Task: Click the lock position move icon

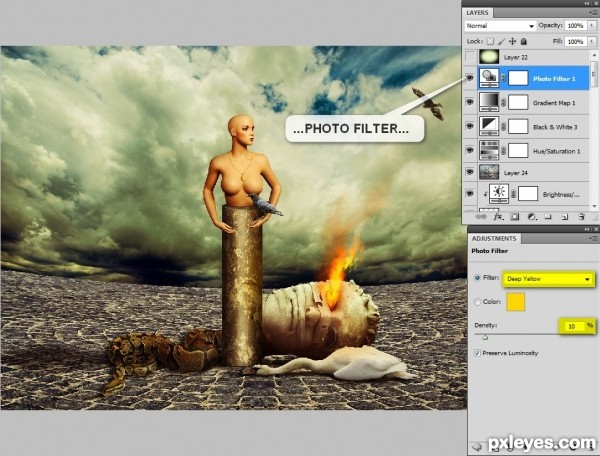Action: (x=512, y=41)
